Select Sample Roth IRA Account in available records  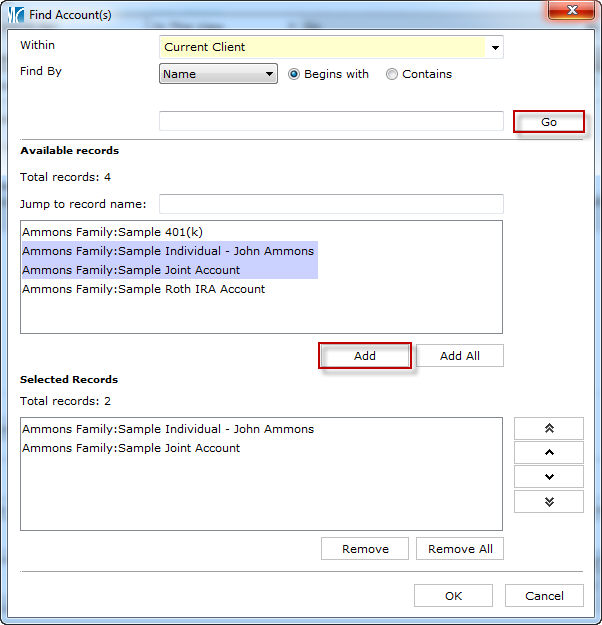[x=143, y=289]
